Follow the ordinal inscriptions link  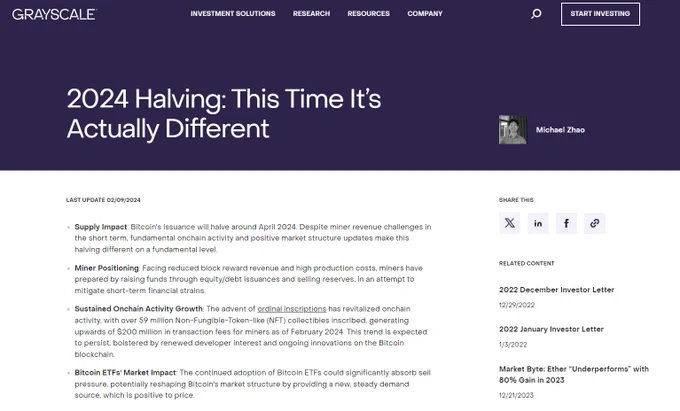pos(292,309)
